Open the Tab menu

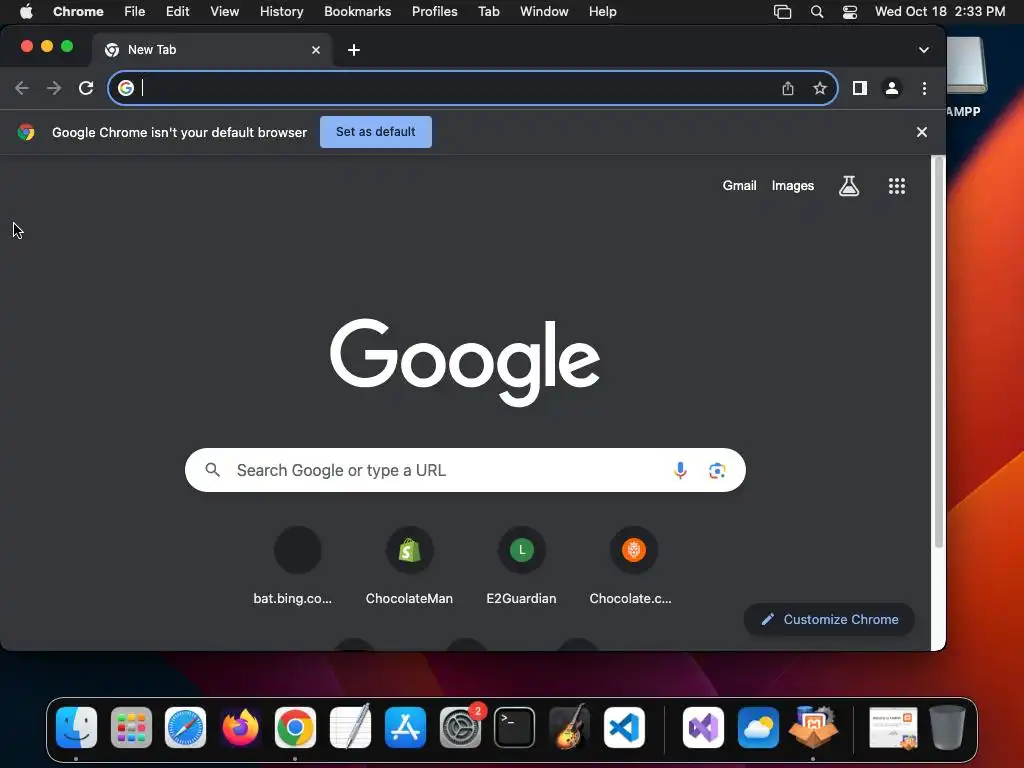[x=488, y=12]
